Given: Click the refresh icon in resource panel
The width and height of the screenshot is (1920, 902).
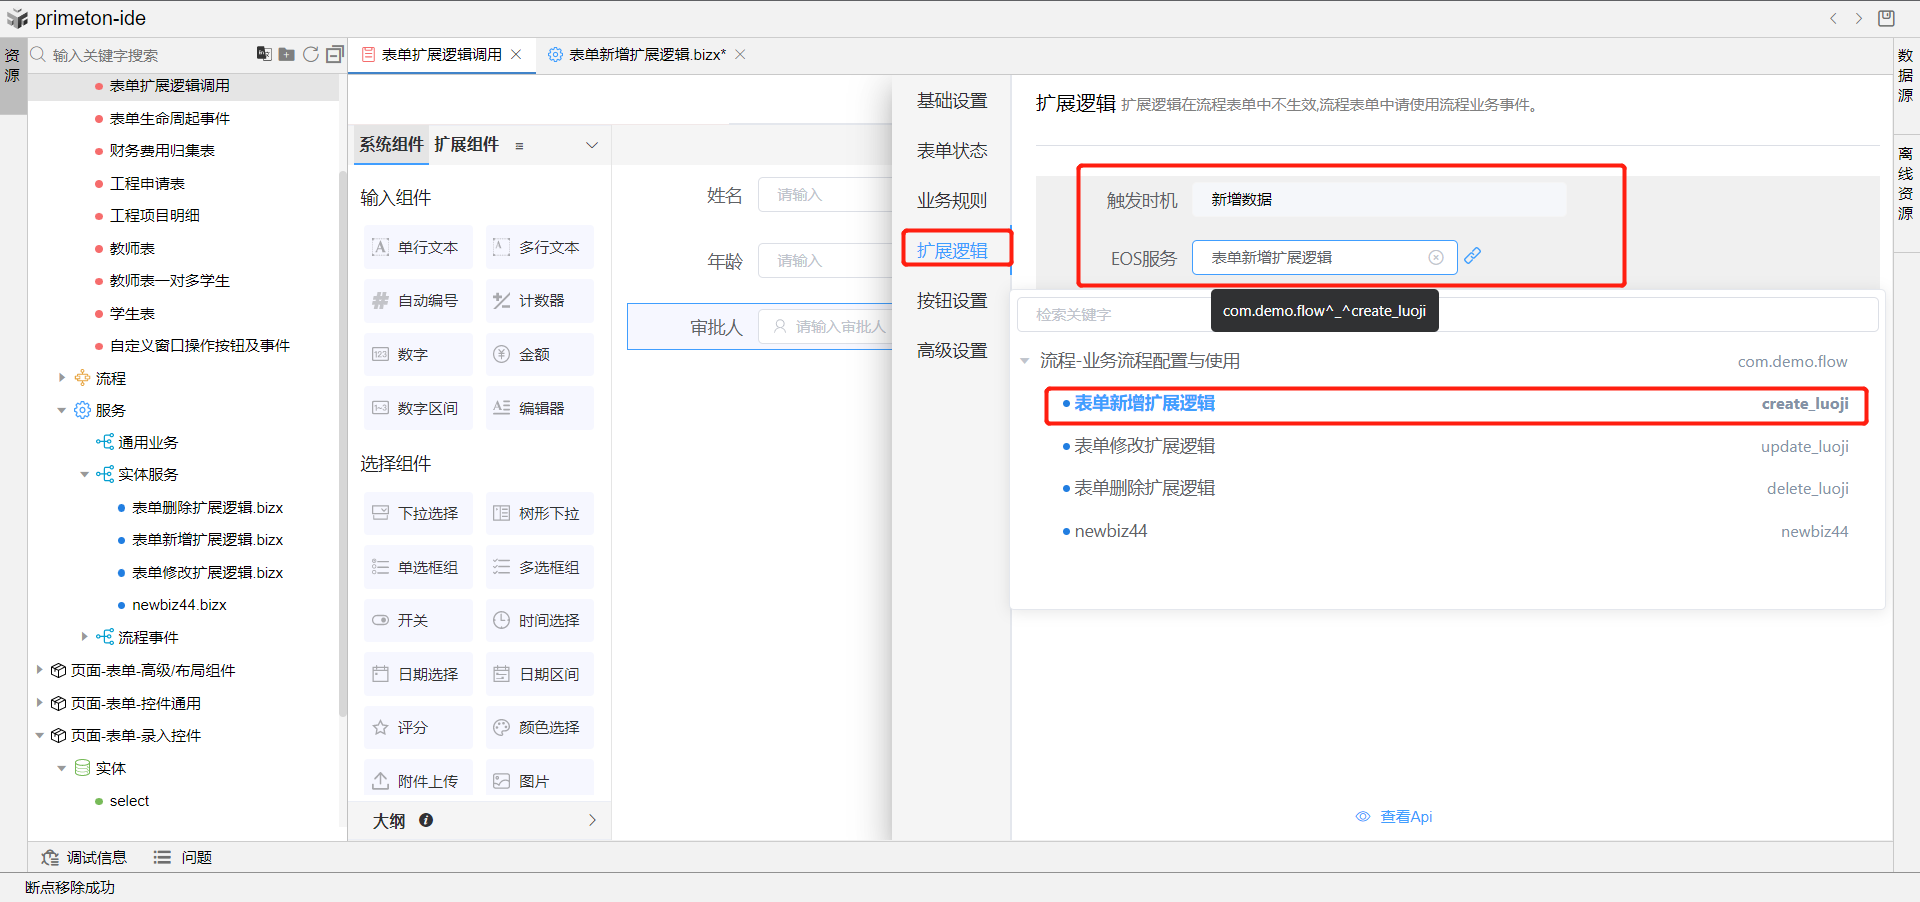Looking at the screenshot, I should click(x=311, y=54).
